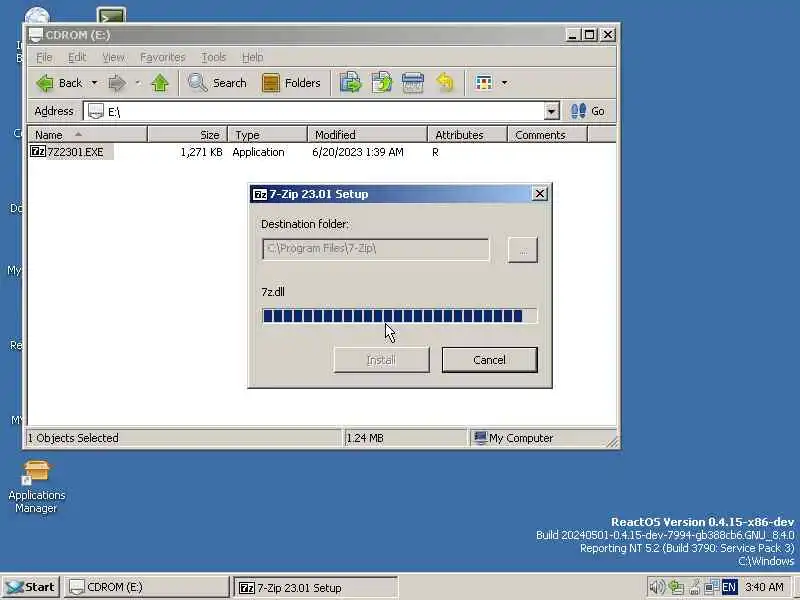Click the 6/20/2023 1:39 AM modified cell
800x600 pixels.
[x=358, y=152]
